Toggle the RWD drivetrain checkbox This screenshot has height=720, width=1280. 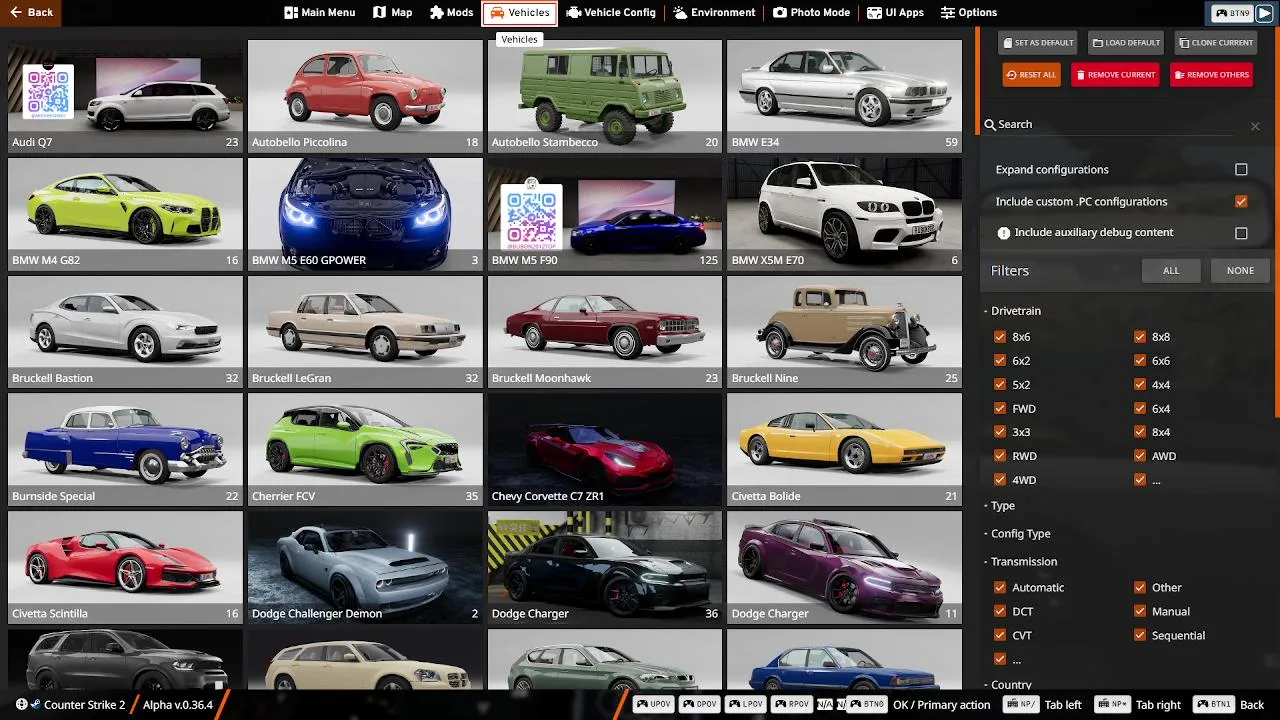pyautogui.click(x=1000, y=456)
